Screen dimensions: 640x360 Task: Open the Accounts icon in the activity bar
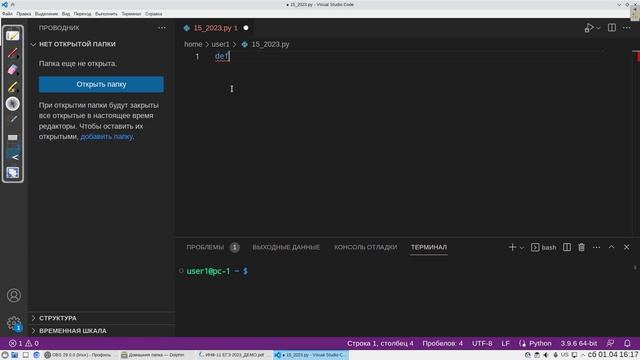pos(13,295)
